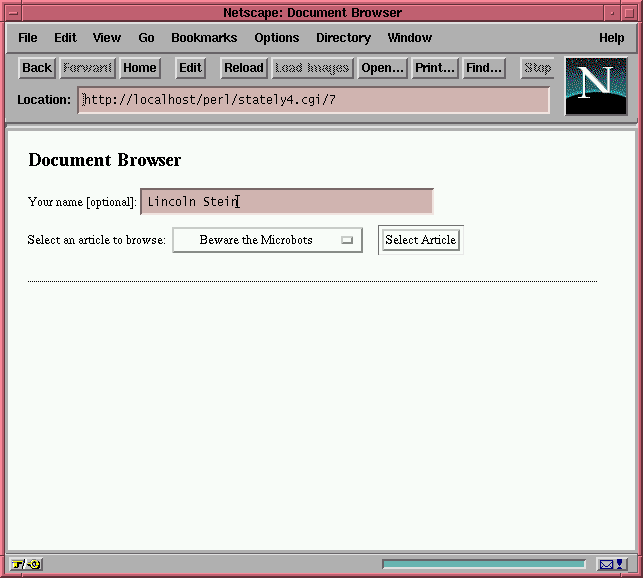
Task: Open the window menu button in title bar
Action: 13,13
